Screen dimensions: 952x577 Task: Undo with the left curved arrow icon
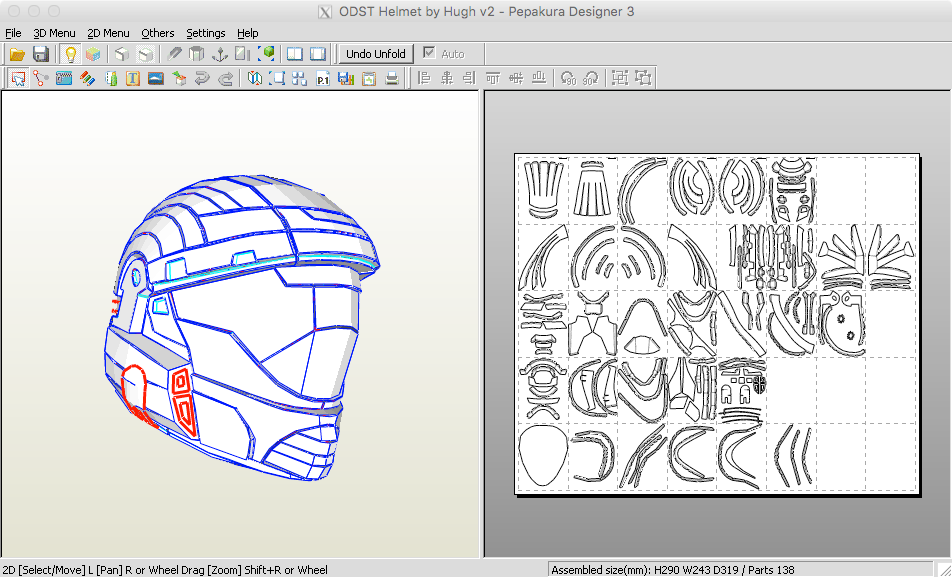pos(202,78)
